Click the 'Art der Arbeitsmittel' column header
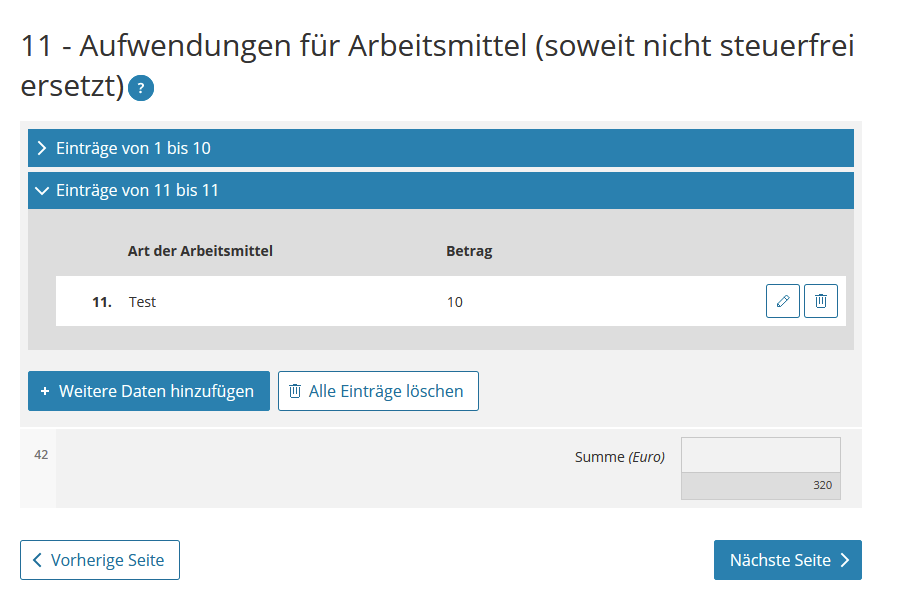This screenshot has width=903, height=600. coord(200,251)
